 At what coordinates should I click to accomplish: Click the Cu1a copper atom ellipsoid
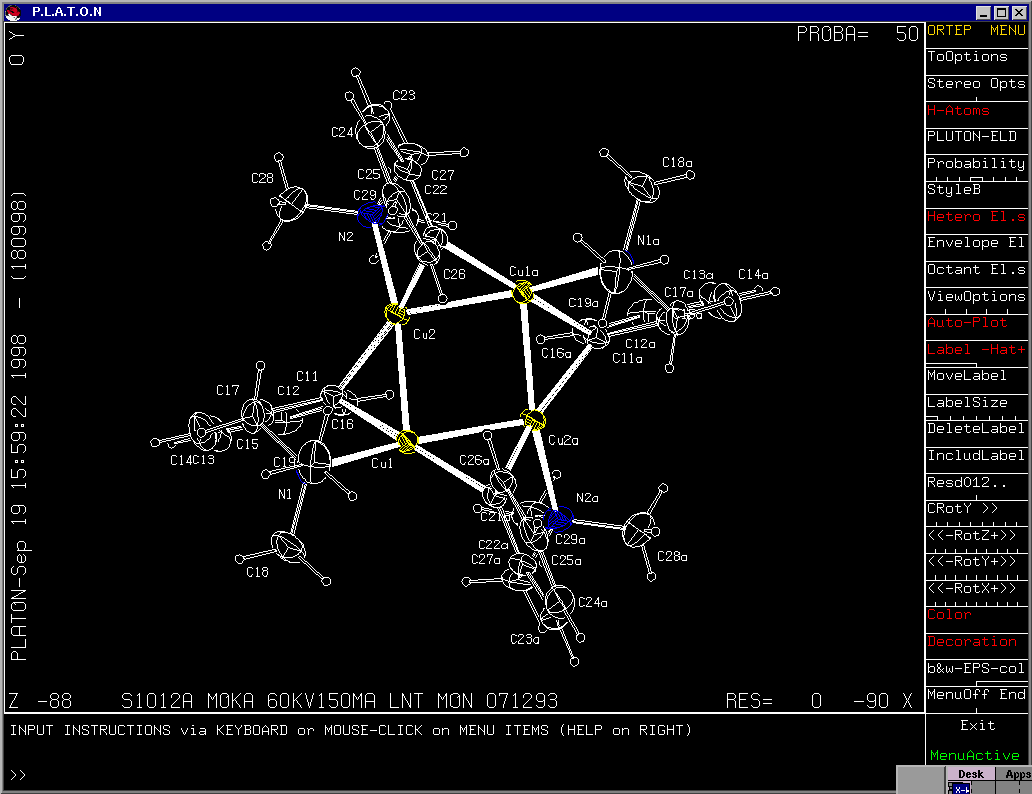[x=522, y=292]
